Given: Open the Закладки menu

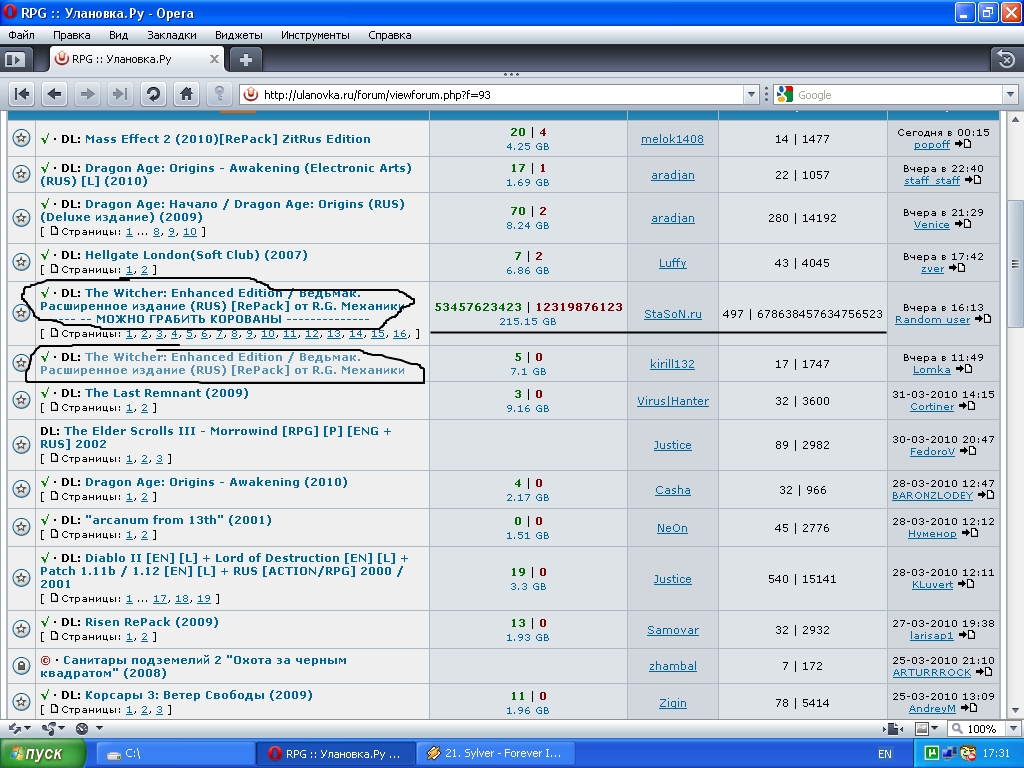Looking at the screenshot, I should [x=171, y=35].
